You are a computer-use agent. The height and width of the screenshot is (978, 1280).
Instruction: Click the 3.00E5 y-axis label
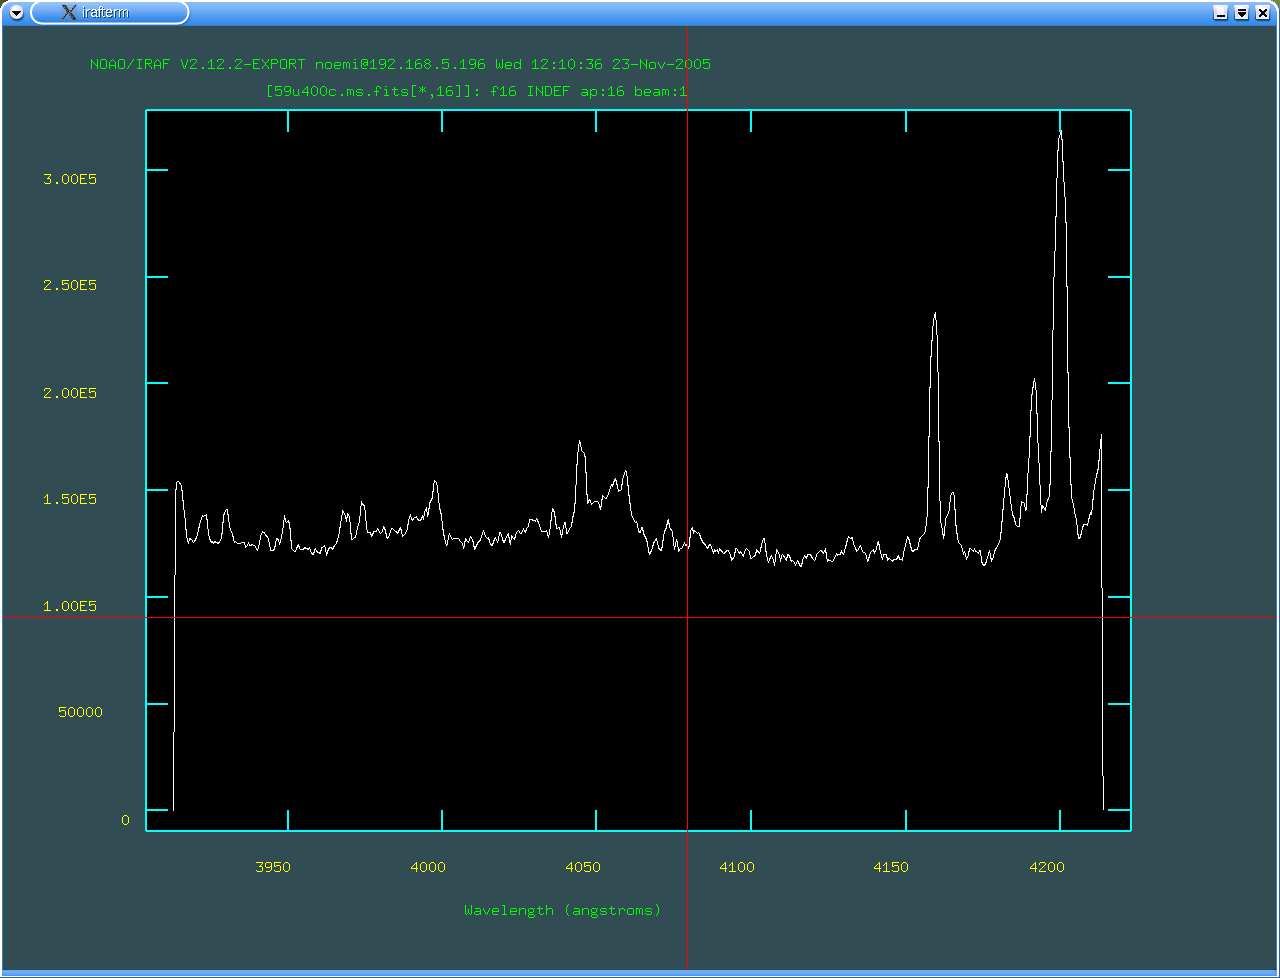tap(70, 178)
